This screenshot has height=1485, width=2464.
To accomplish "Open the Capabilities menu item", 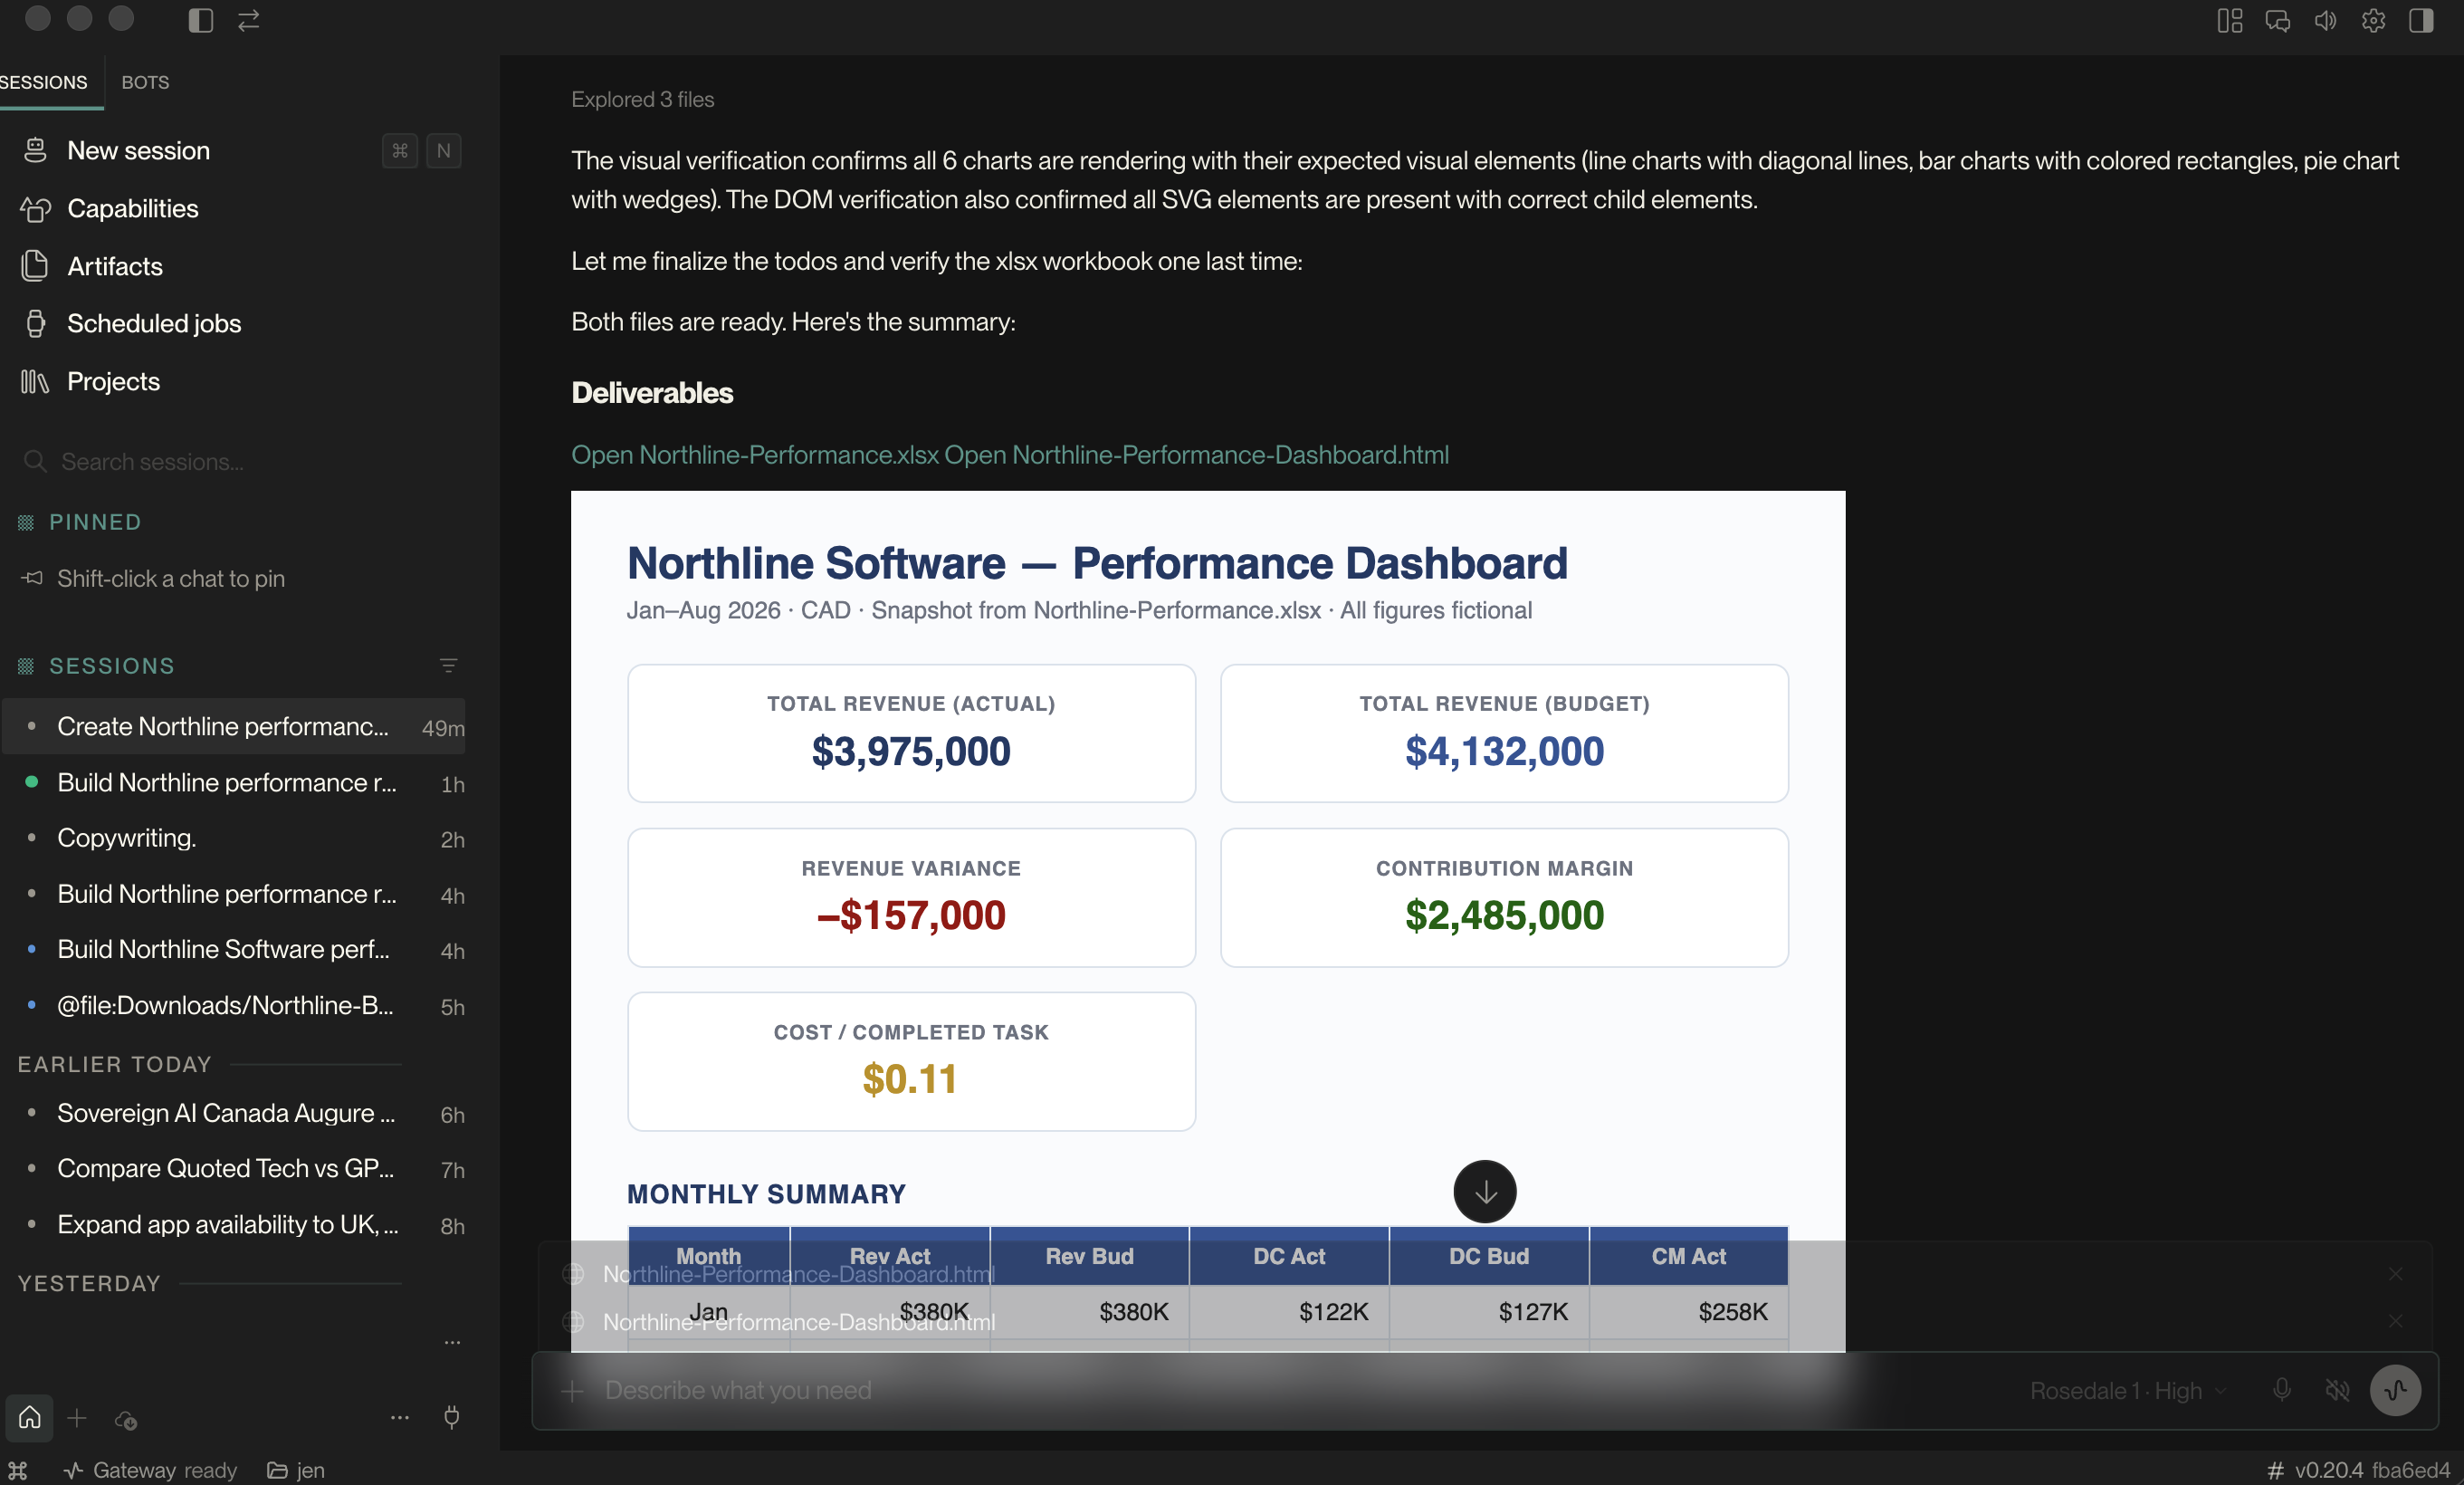I will click(240, 208).
